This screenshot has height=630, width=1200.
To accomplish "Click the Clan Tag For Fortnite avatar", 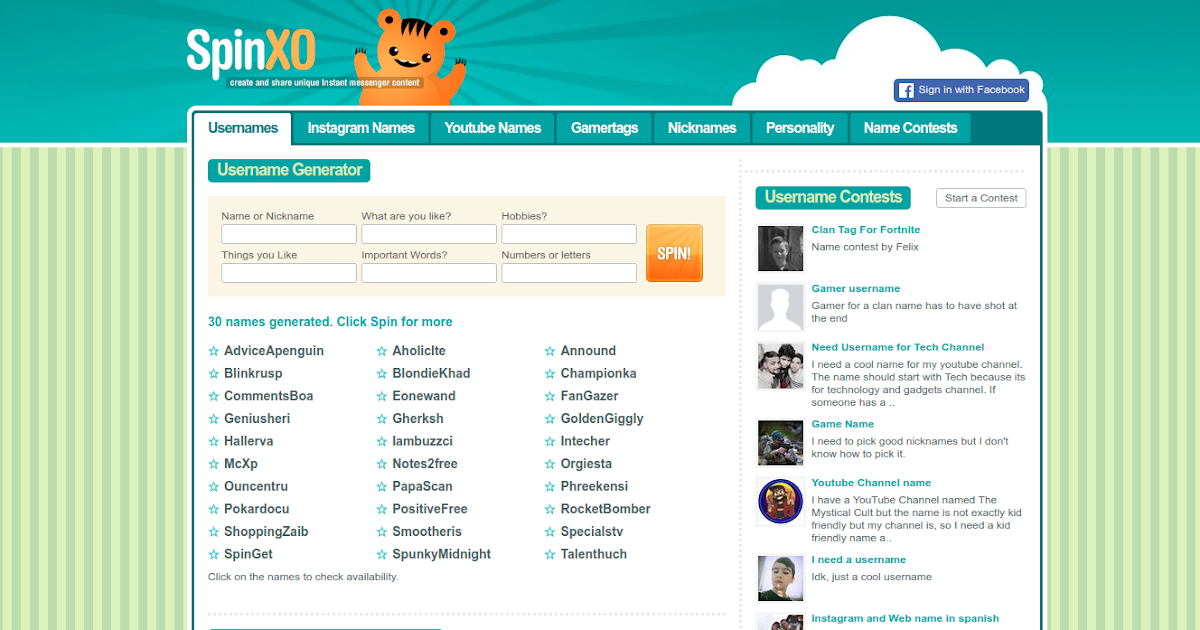I will coord(781,248).
